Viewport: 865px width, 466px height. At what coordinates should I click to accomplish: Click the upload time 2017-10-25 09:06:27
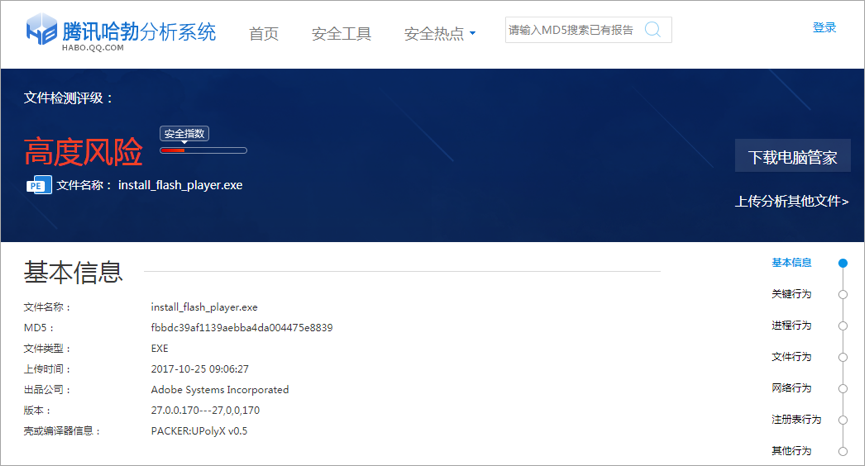200,369
